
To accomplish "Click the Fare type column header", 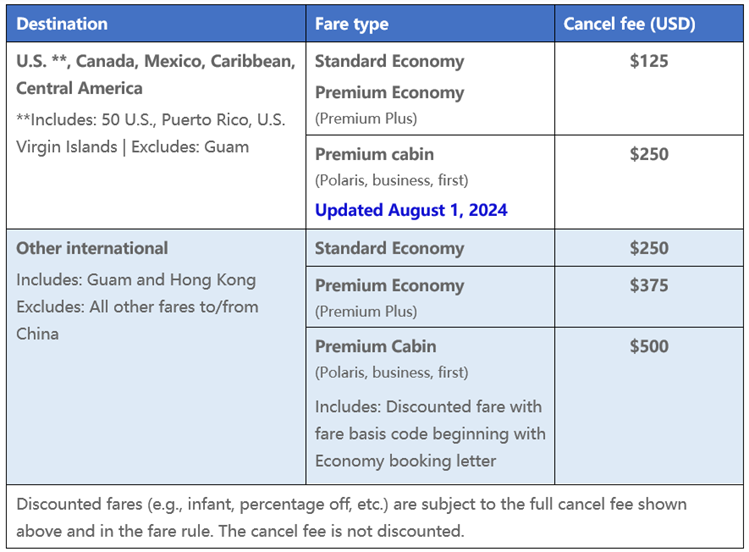I will [351, 23].
